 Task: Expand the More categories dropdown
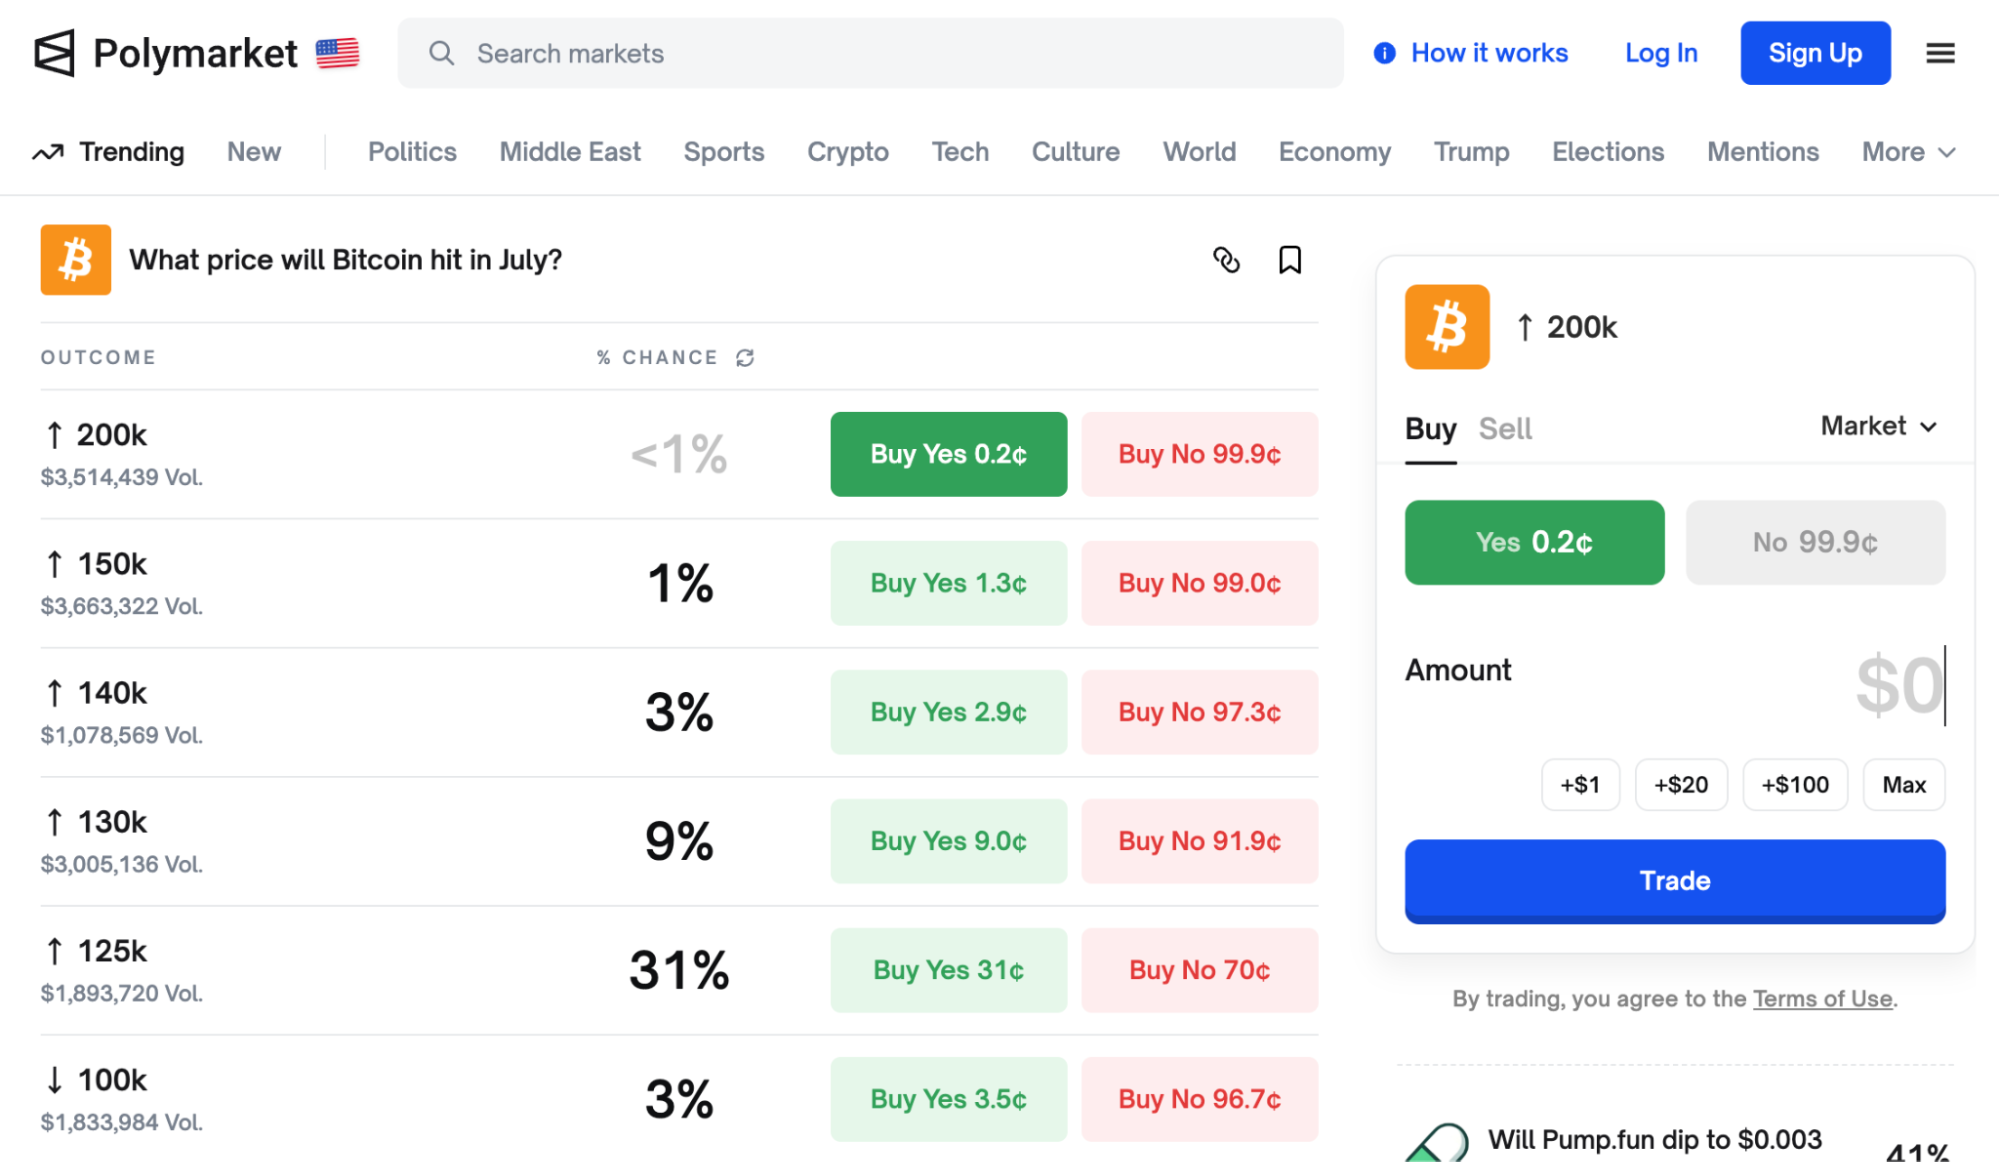click(x=1908, y=152)
